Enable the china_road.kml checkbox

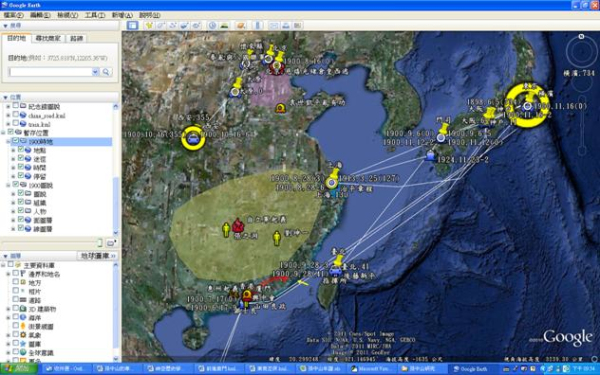click(15, 114)
